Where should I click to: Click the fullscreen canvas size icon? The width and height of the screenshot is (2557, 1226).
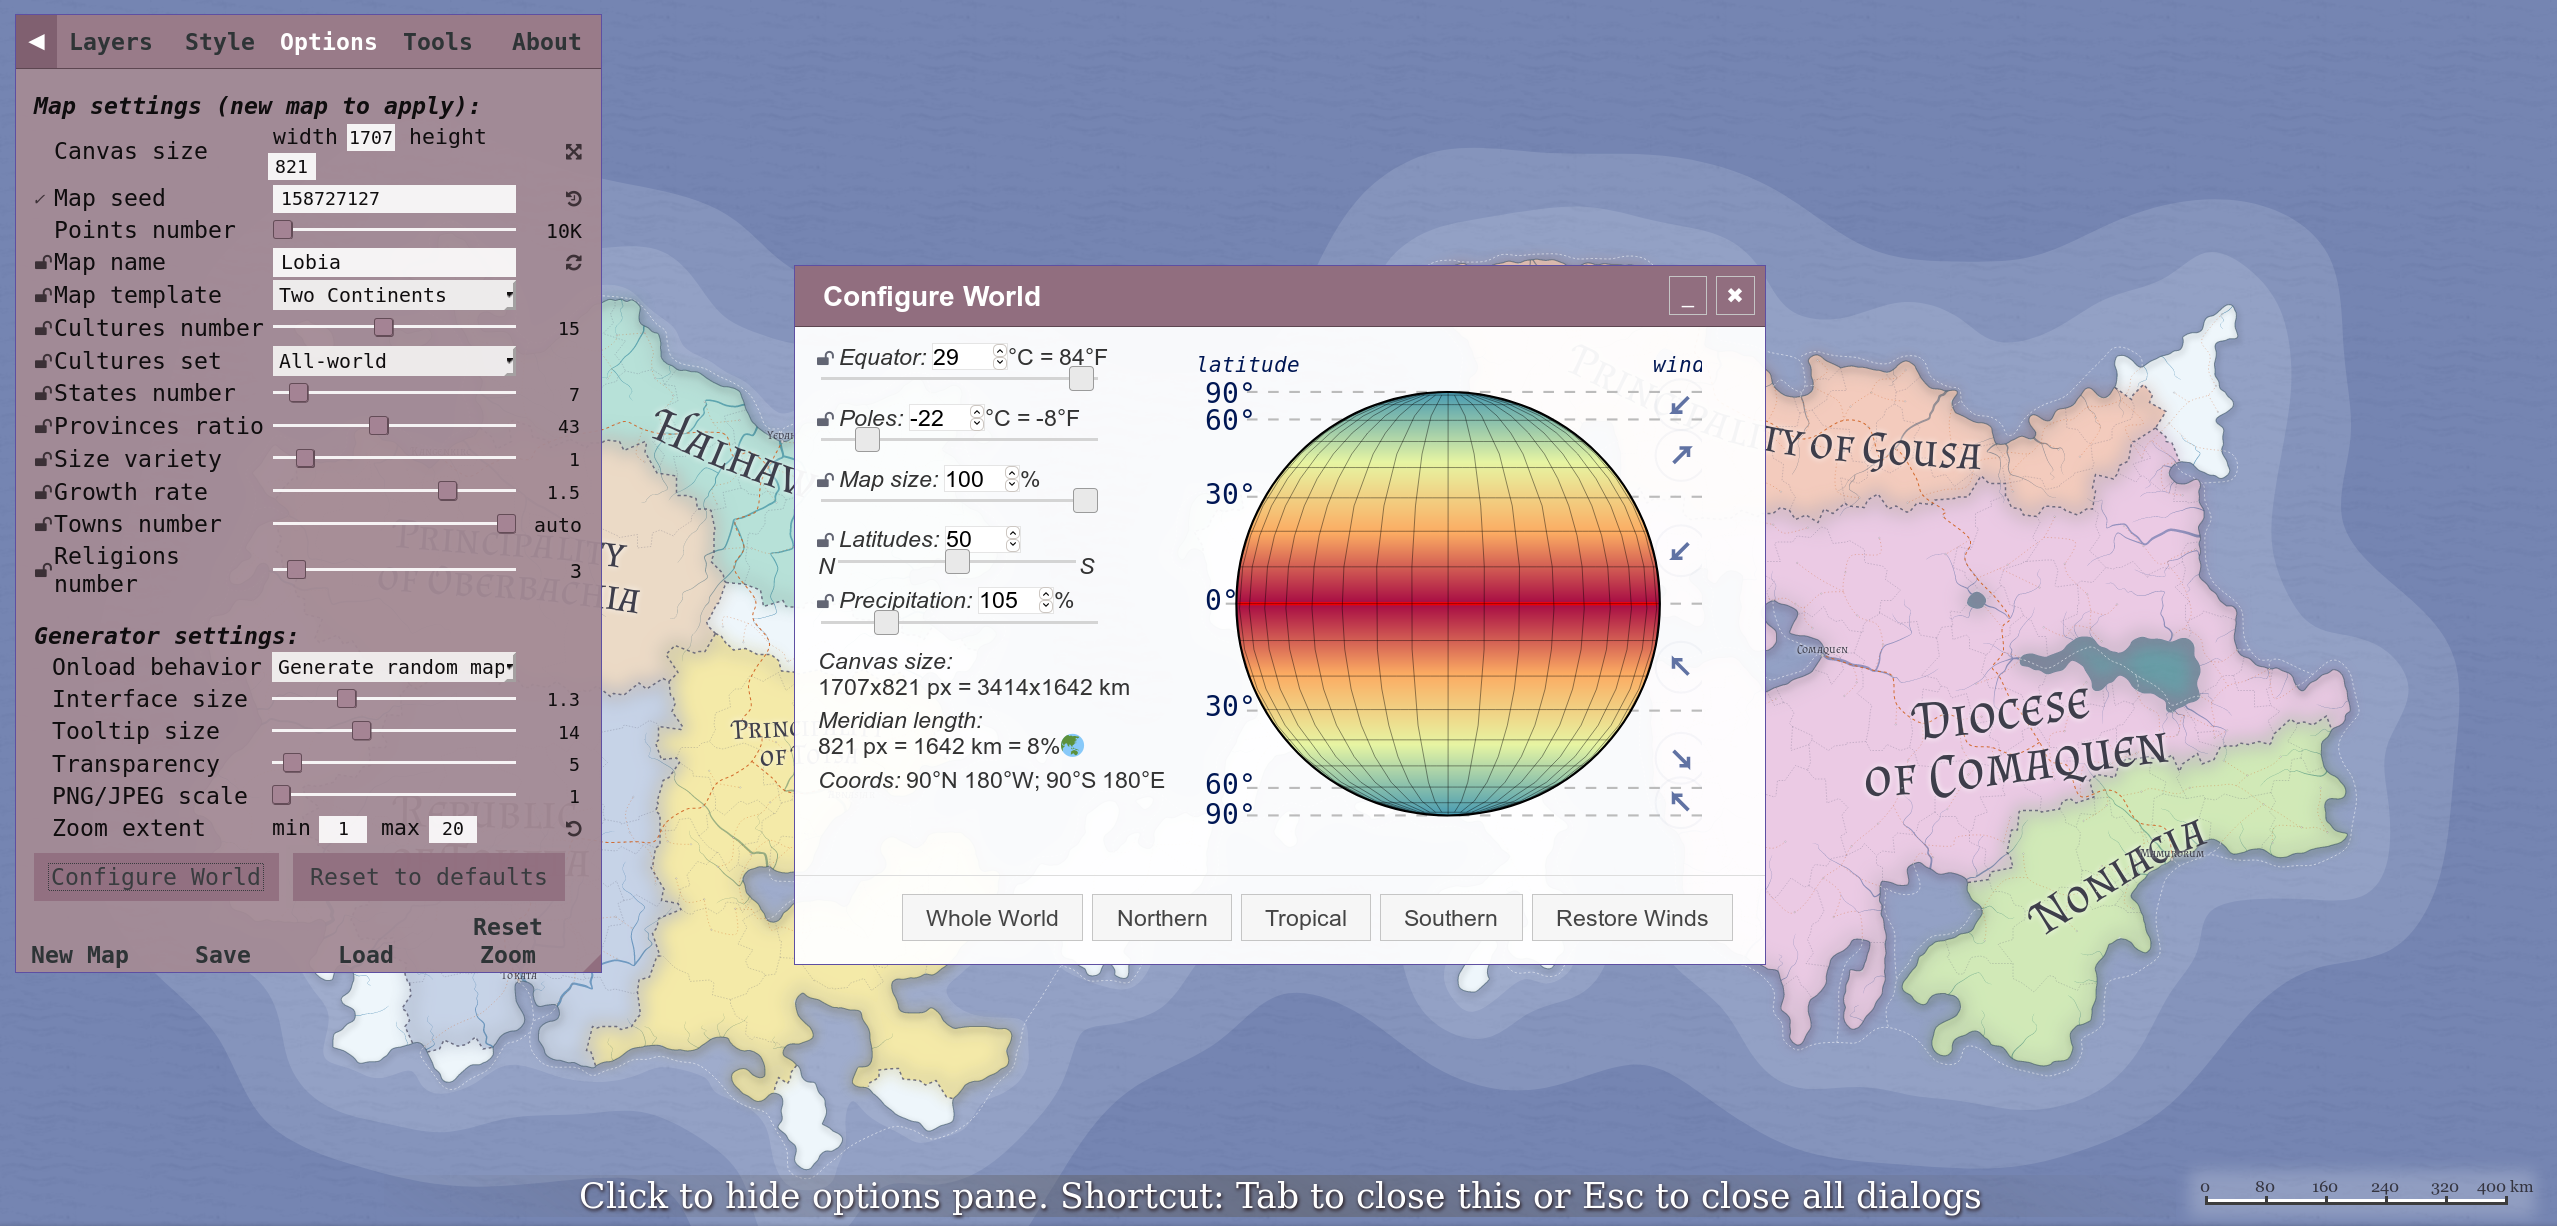[x=573, y=152]
